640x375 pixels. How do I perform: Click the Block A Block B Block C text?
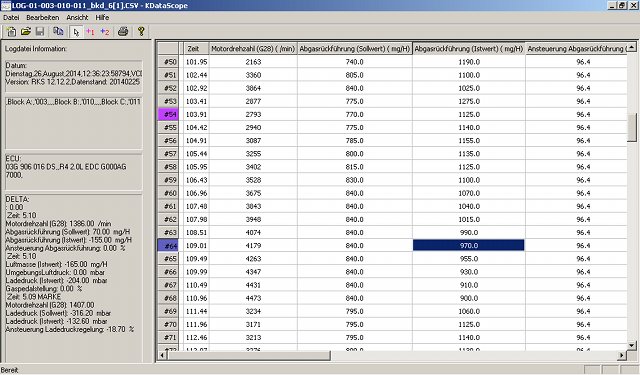73,102
